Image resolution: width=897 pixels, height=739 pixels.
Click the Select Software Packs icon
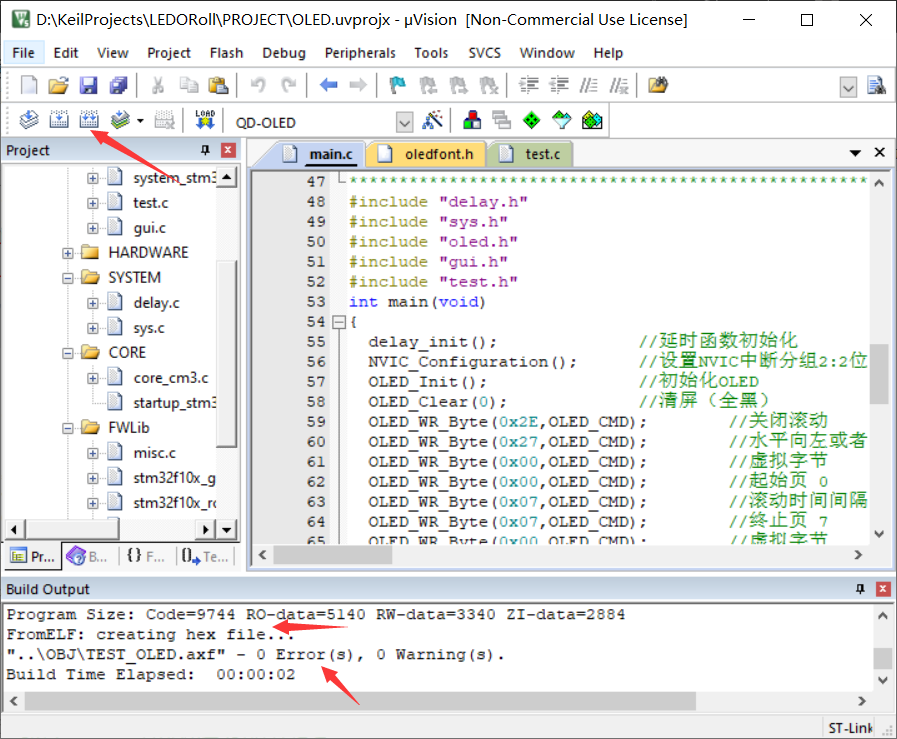pyautogui.click(x=562, y=120)
